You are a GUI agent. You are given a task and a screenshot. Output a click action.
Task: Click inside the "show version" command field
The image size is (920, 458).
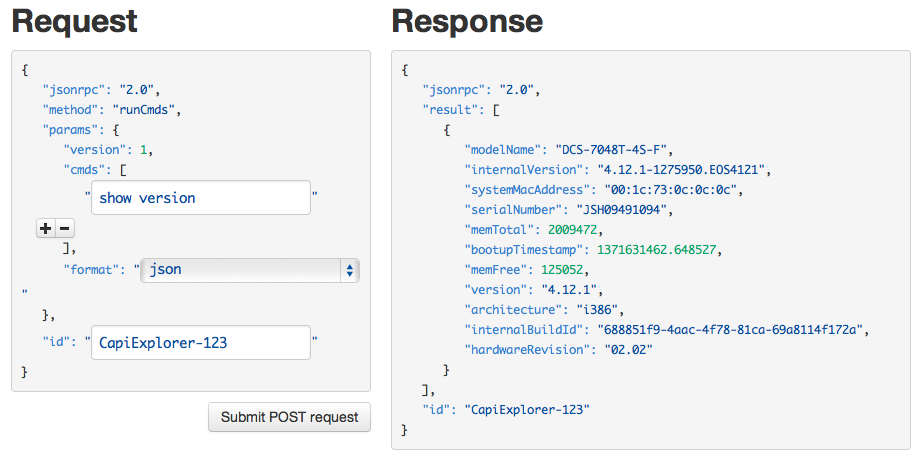(201, 198)
